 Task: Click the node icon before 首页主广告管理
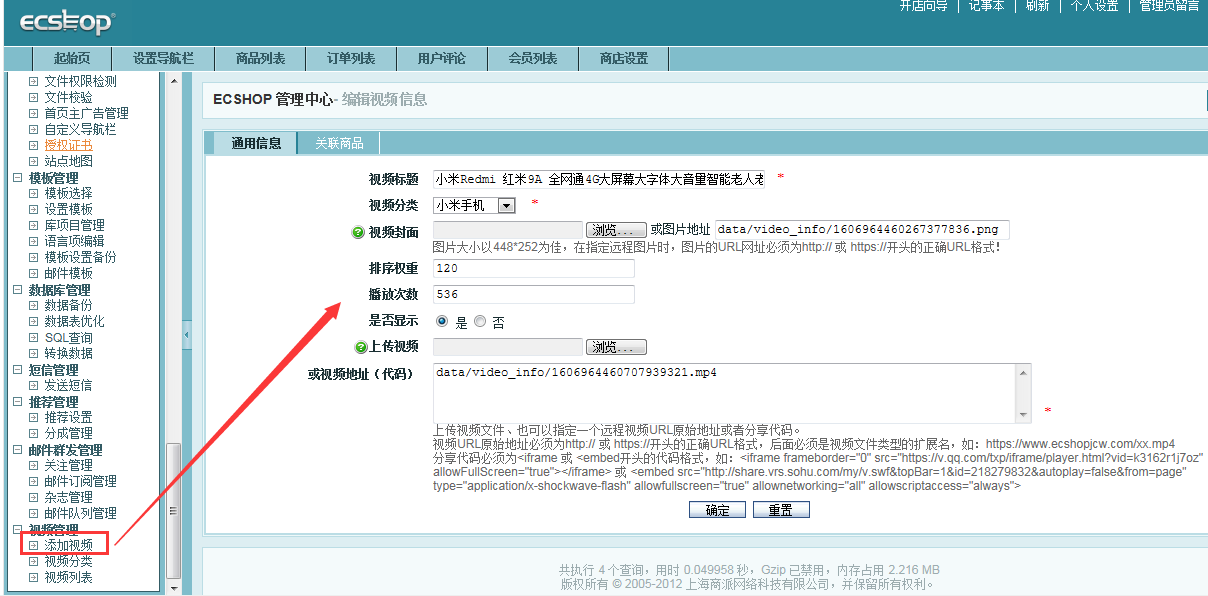[x=33, y=113]
